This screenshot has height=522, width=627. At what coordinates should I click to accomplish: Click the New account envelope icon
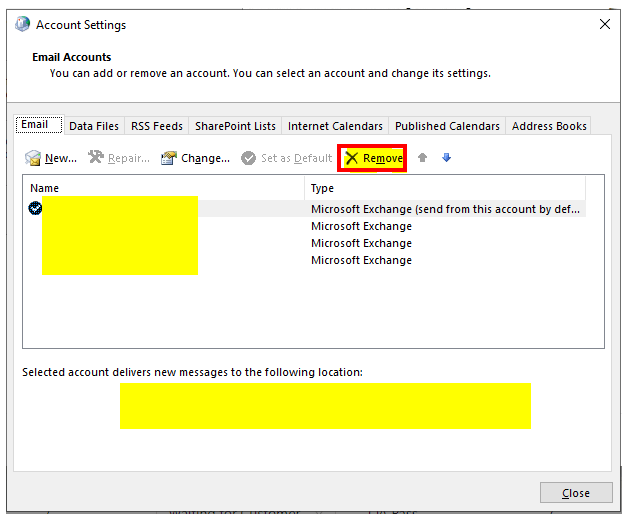(32, 158)
